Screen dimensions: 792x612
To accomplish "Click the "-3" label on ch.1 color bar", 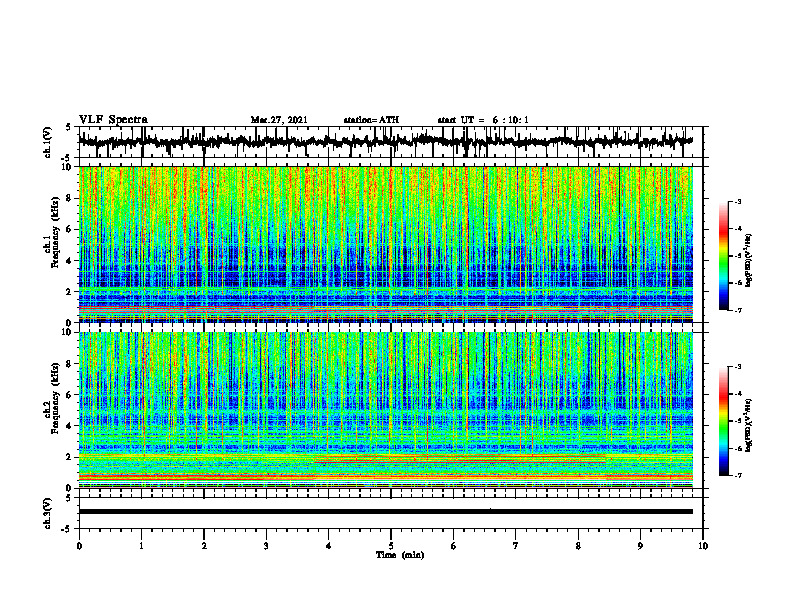I will [x=737, y=202].
